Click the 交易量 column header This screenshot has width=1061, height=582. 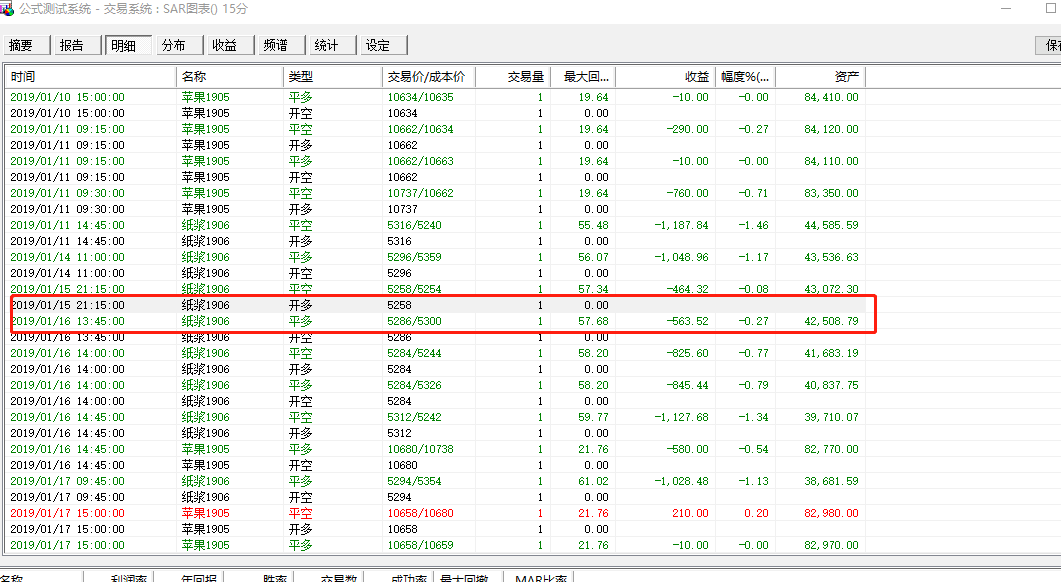pos(513,77)
